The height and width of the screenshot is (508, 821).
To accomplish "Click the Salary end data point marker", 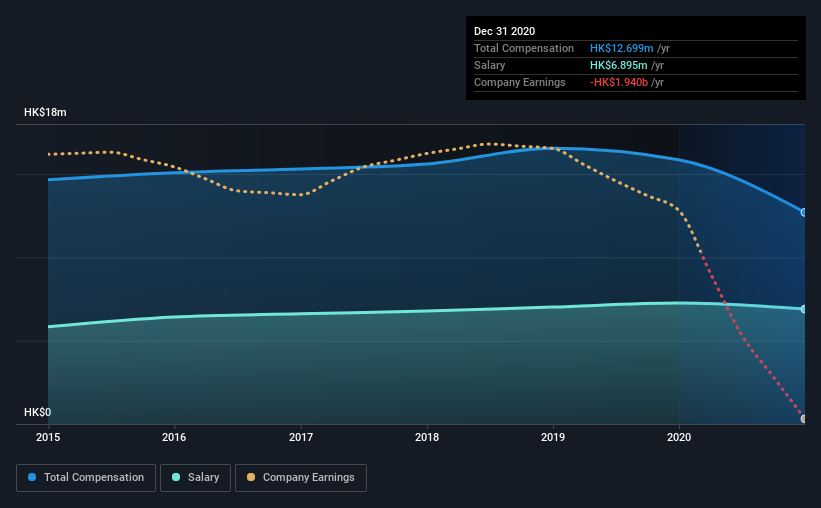I will point(804,309).
